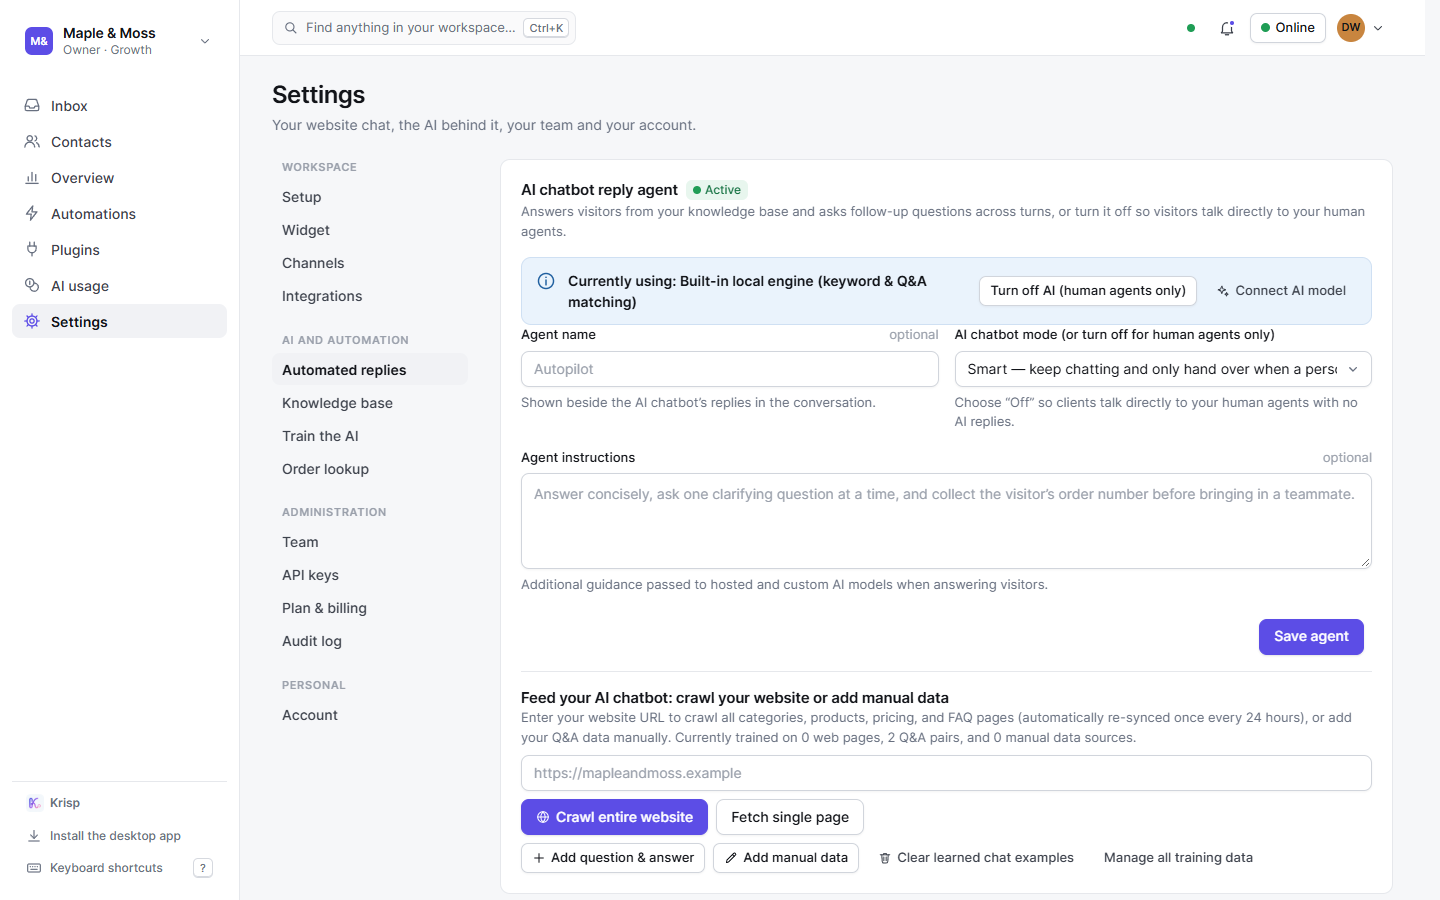Click the Settings gear icon
This screenshot has height=900, width=1440.
[x=32, y=321]
